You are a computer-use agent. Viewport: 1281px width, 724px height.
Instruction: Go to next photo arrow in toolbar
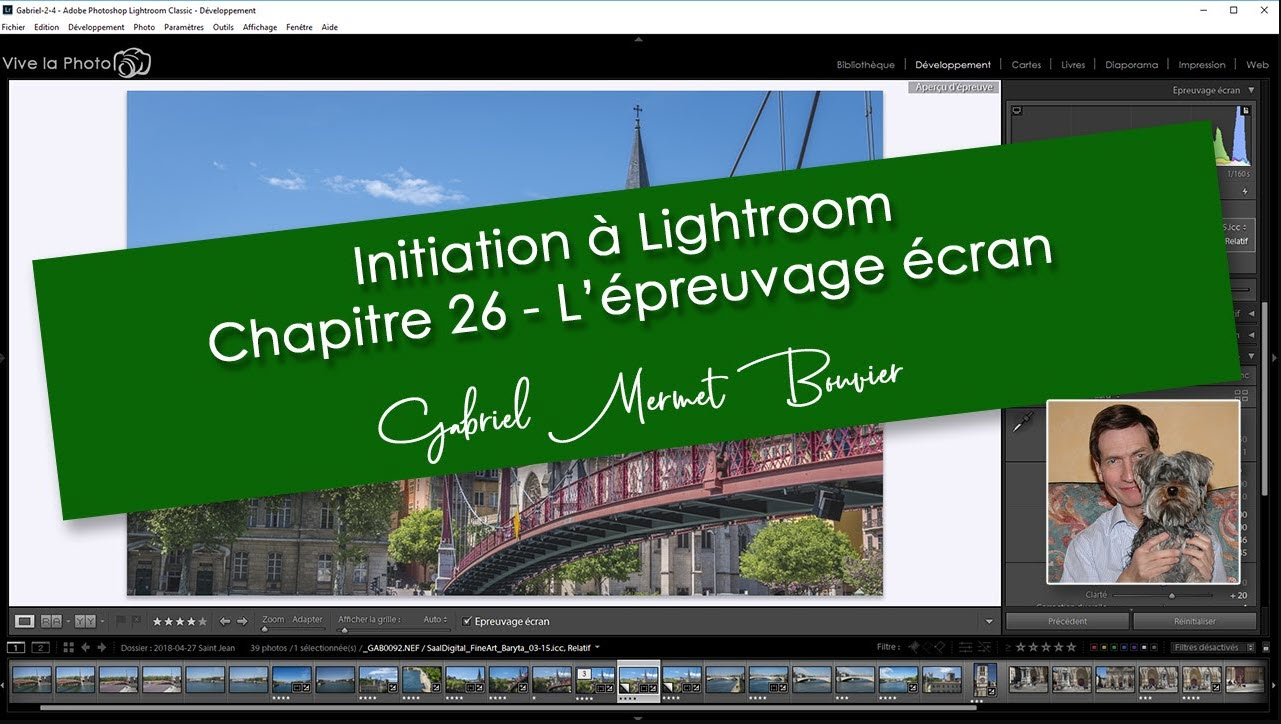click(x=241, y=621)
